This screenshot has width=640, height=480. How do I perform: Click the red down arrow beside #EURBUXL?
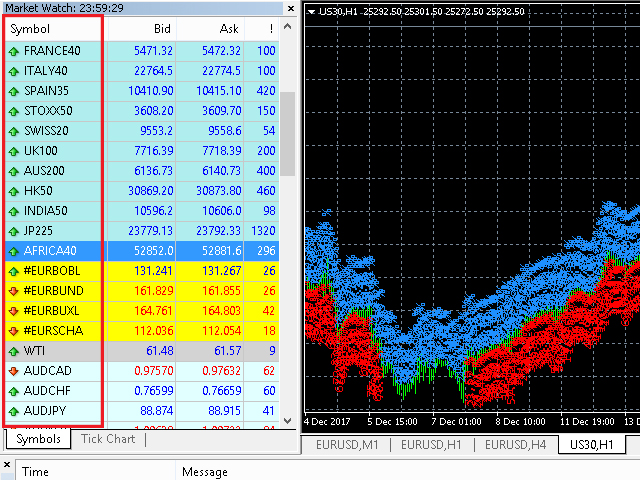pos(14,311)
